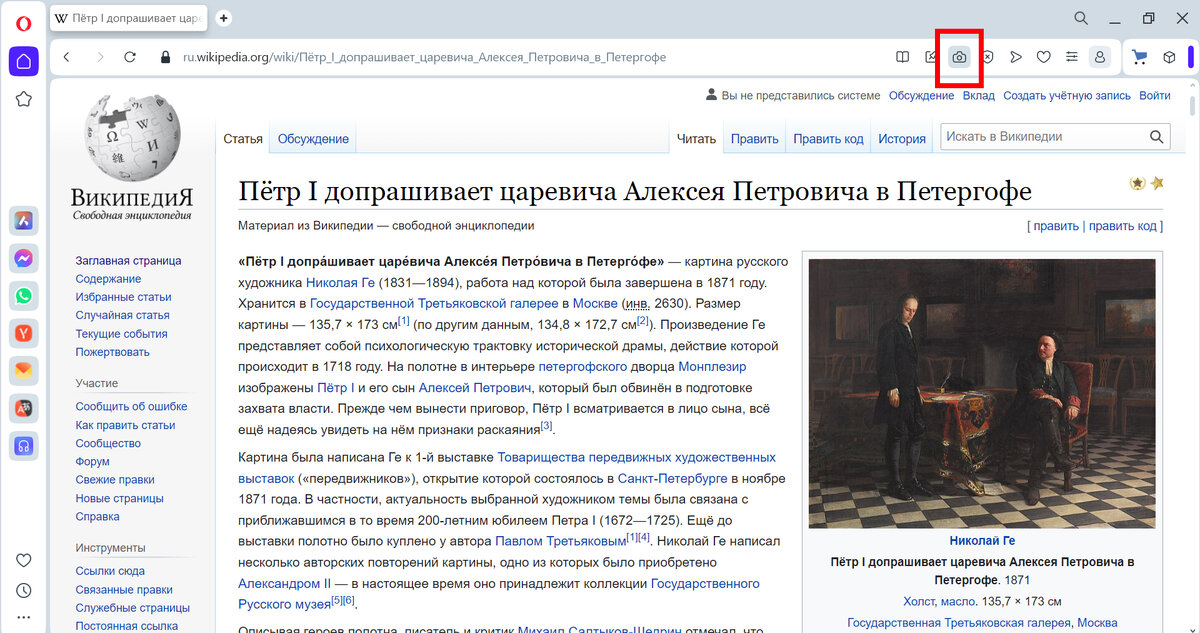Open the orange mail envelope sidebar icon
This screenshot has width=1200, height=633.
24,370
